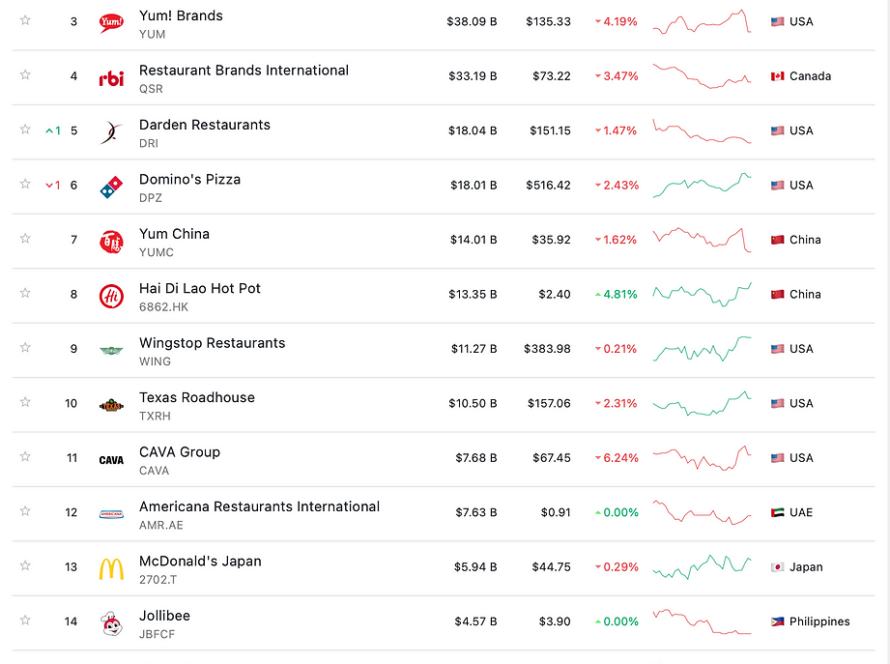Click the Yum China logo icon

pos(111,241)
